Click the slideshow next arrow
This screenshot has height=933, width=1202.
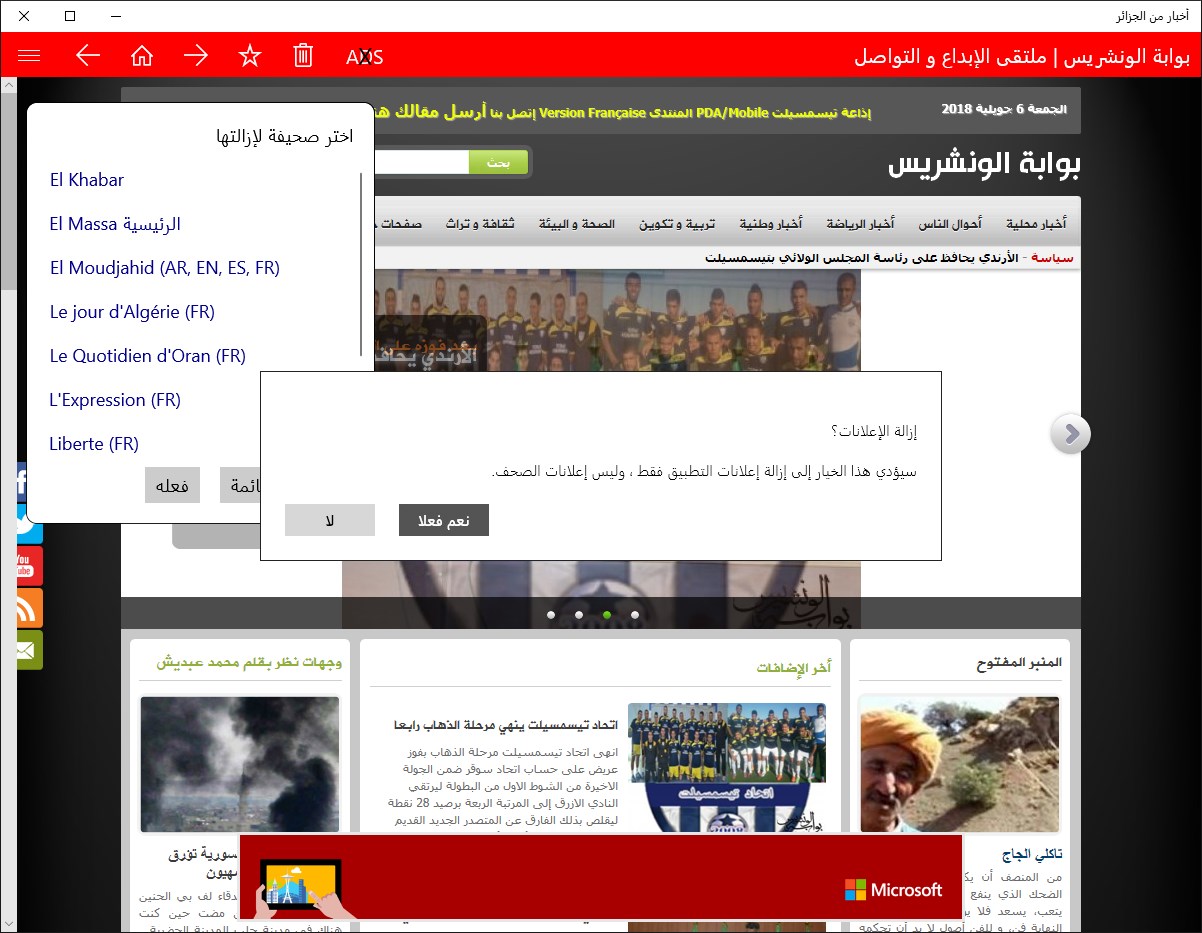coord(1071,434)
